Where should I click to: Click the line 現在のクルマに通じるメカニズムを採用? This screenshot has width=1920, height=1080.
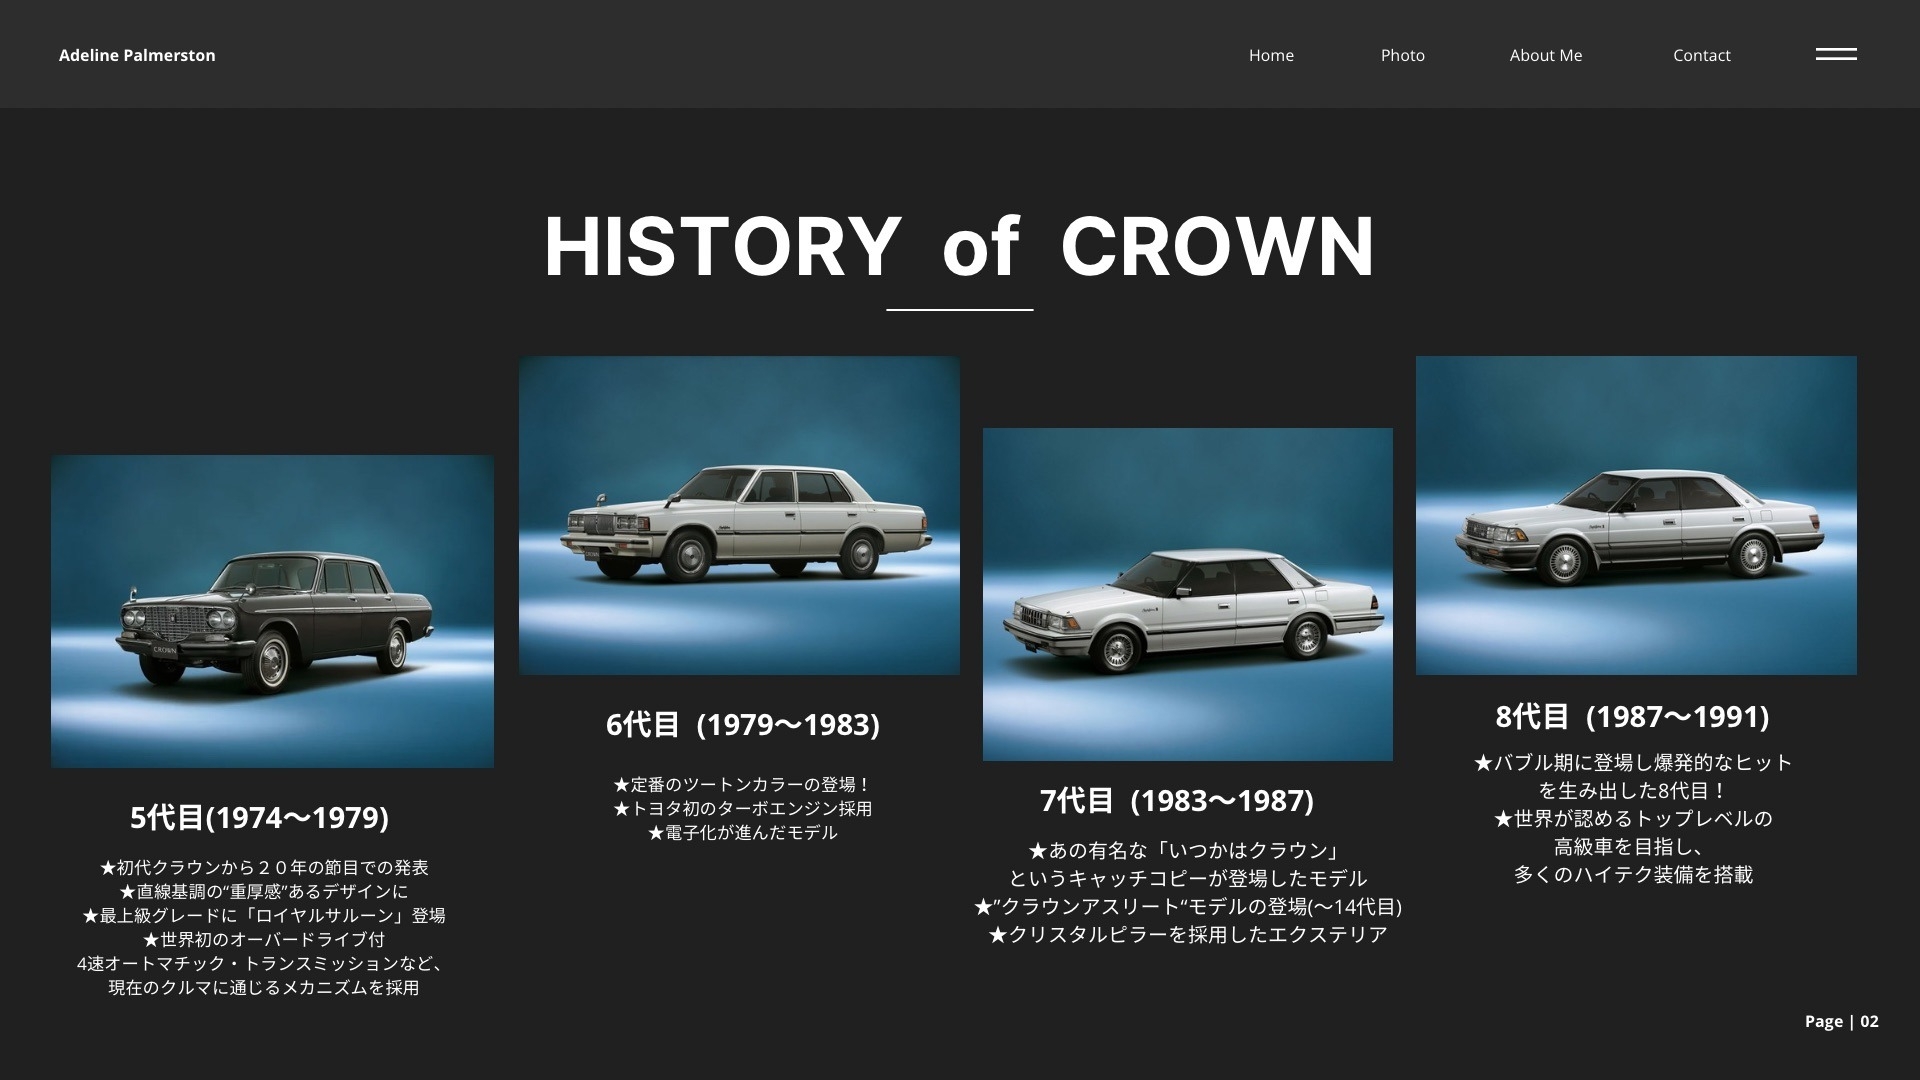264,987
